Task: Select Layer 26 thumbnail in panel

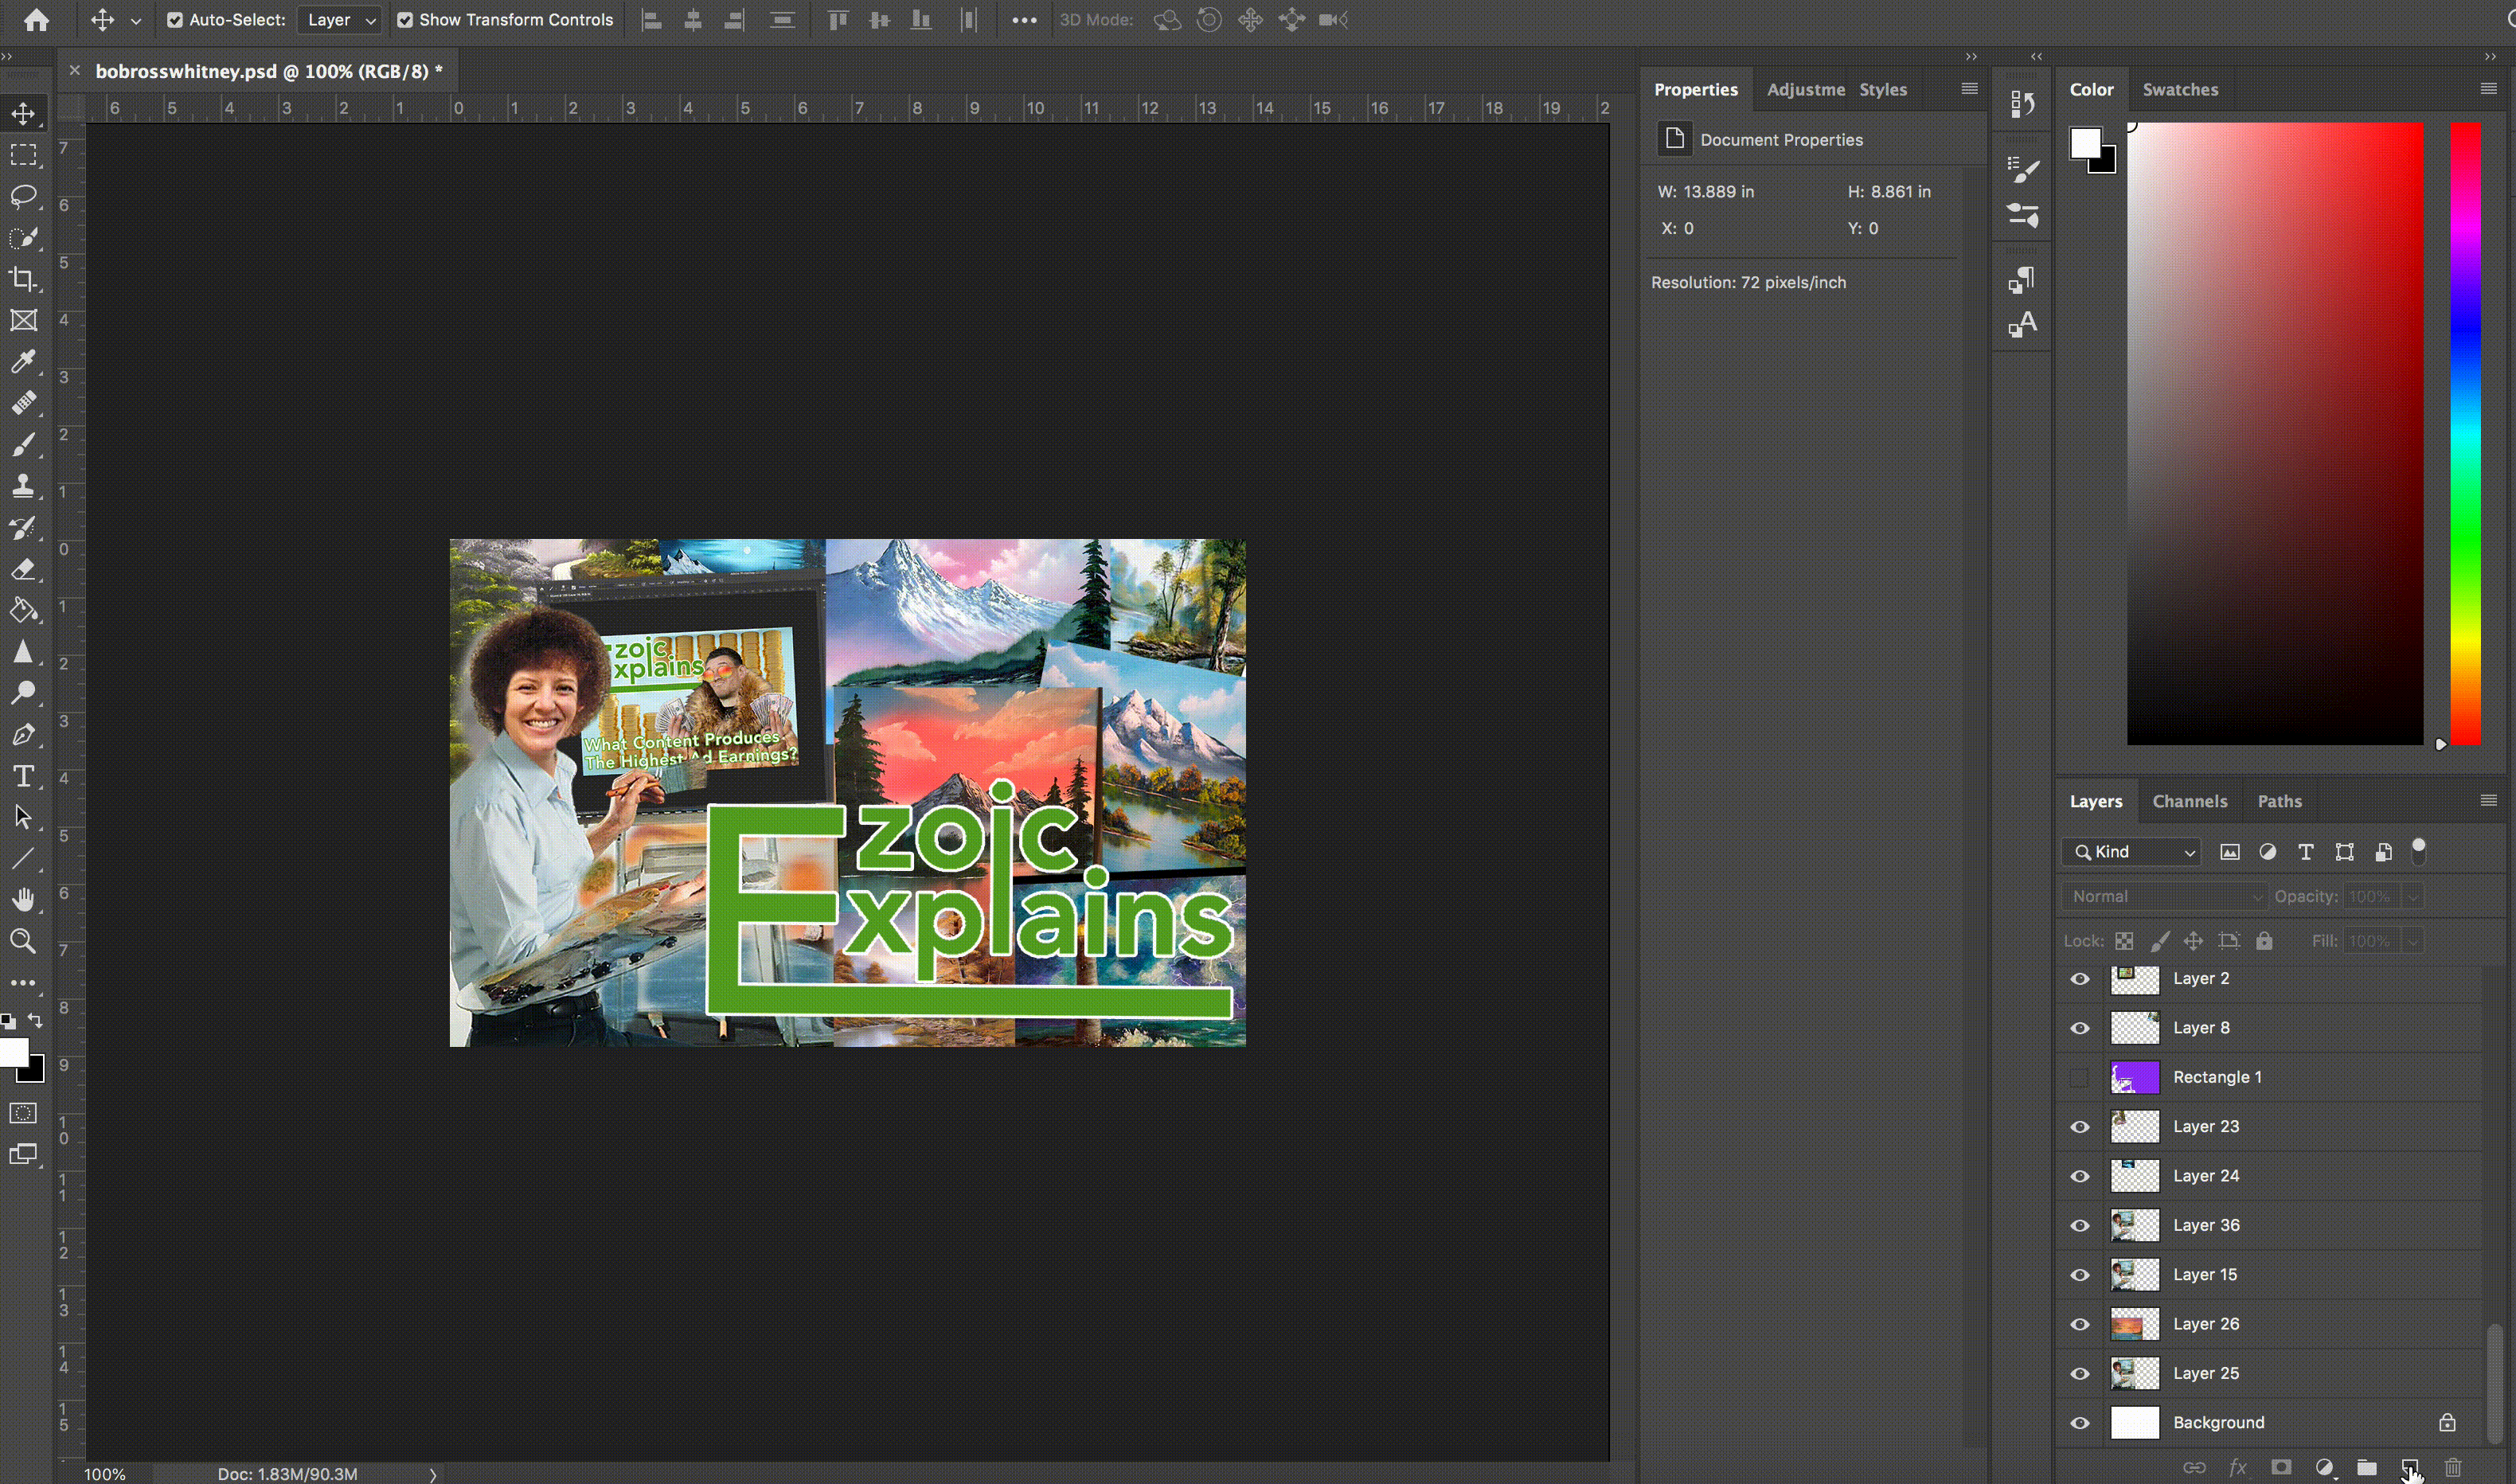Action: pyautogui.click(x=2135, y=1323)
